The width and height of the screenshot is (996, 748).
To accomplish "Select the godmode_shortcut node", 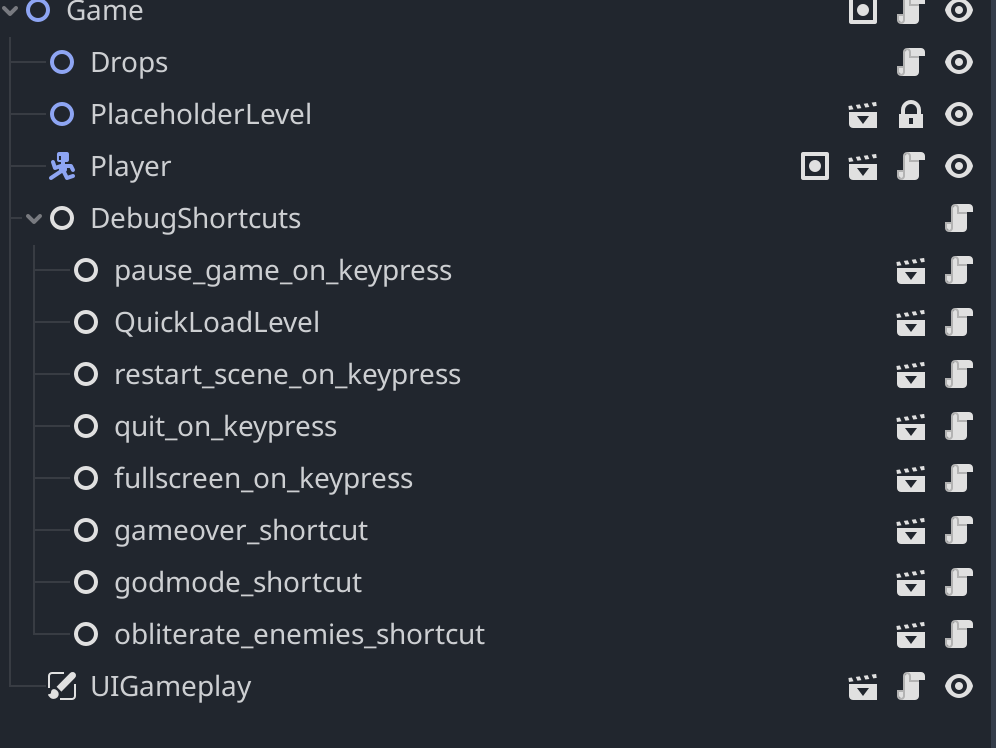I will 238,582.
